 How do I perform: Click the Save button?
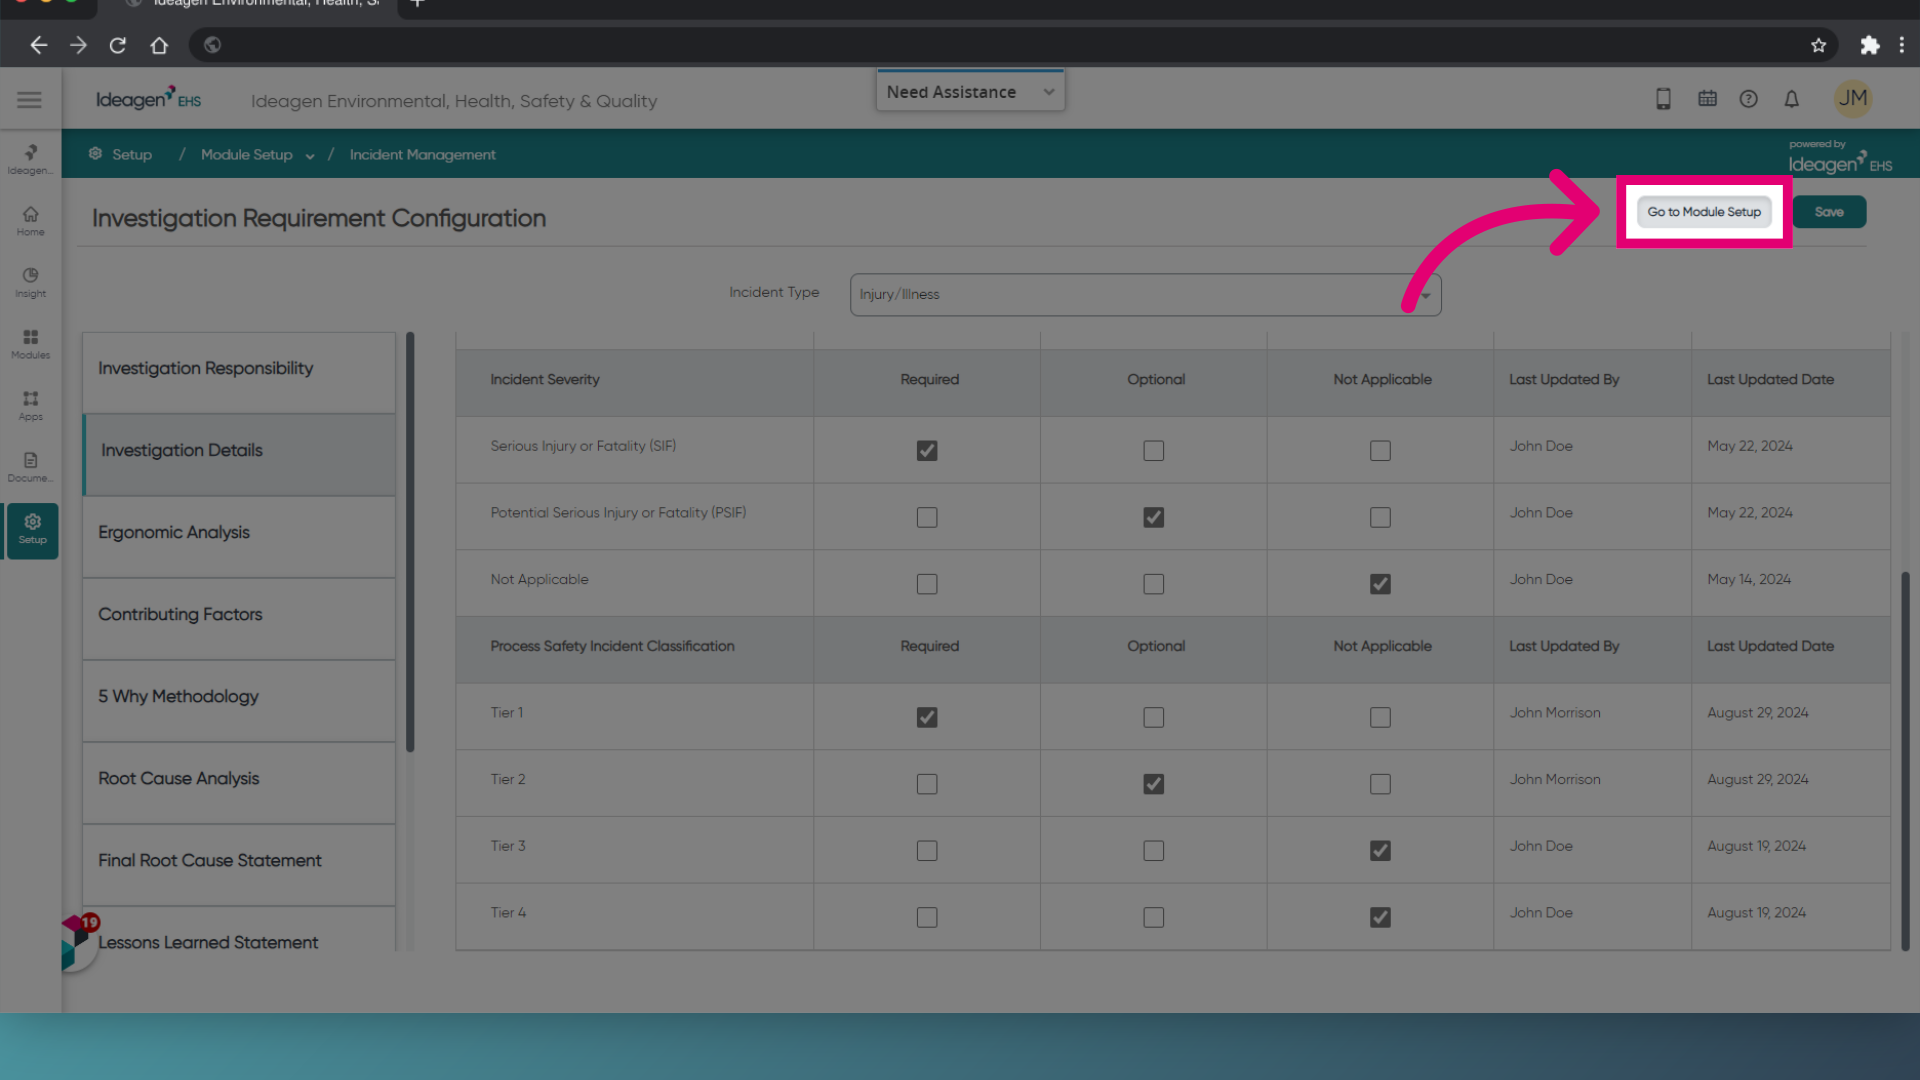tap(1829, 212)
